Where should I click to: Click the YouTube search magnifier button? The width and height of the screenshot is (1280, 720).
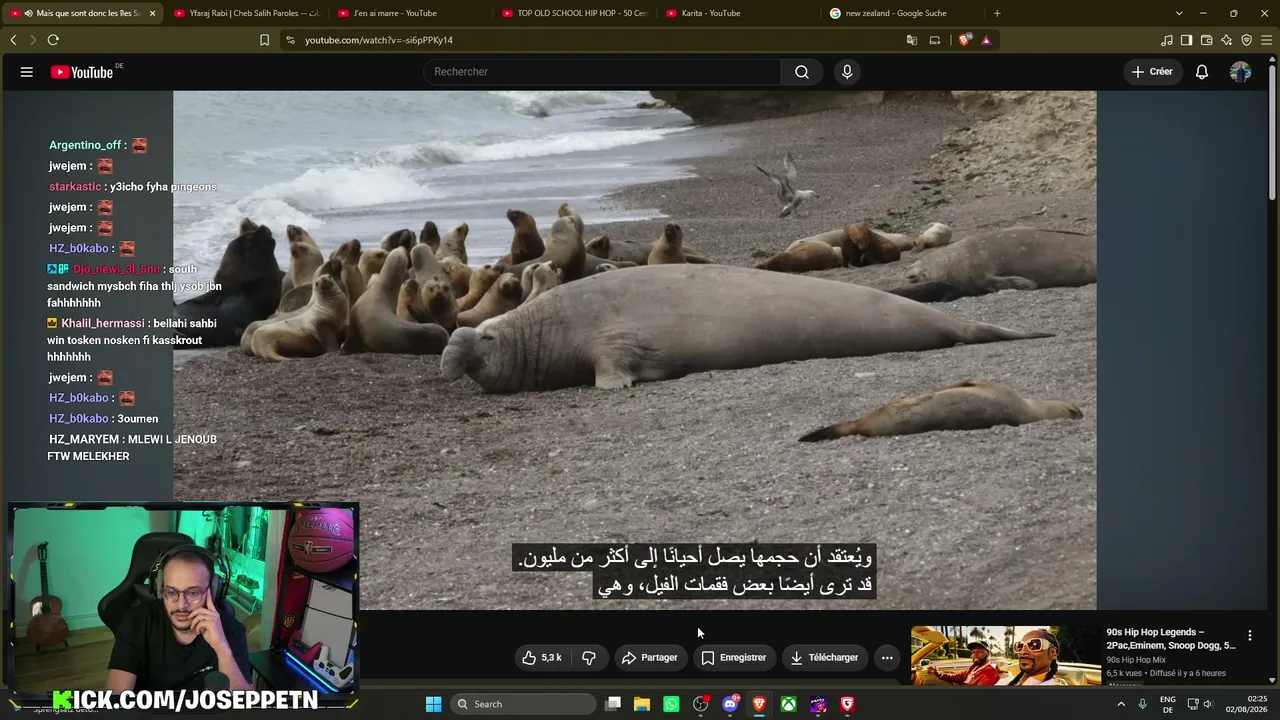802,72
